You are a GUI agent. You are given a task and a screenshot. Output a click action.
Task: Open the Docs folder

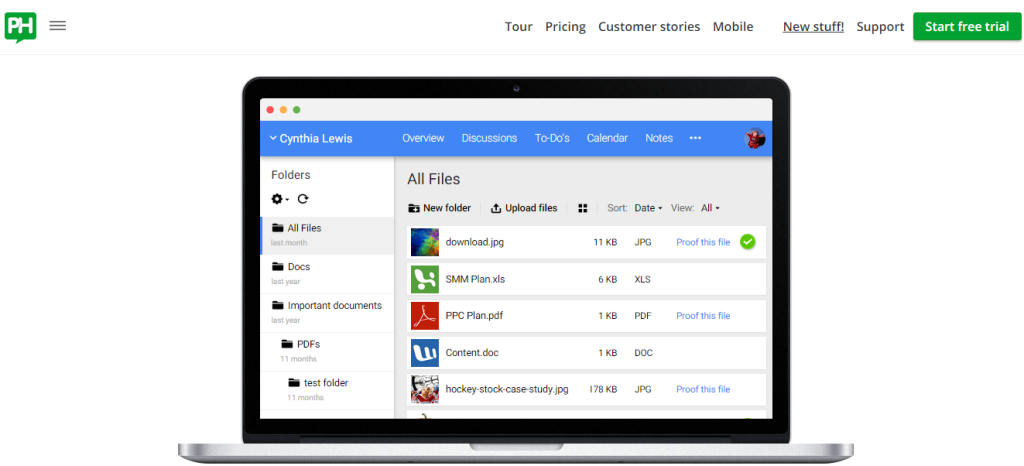point(327,273)
